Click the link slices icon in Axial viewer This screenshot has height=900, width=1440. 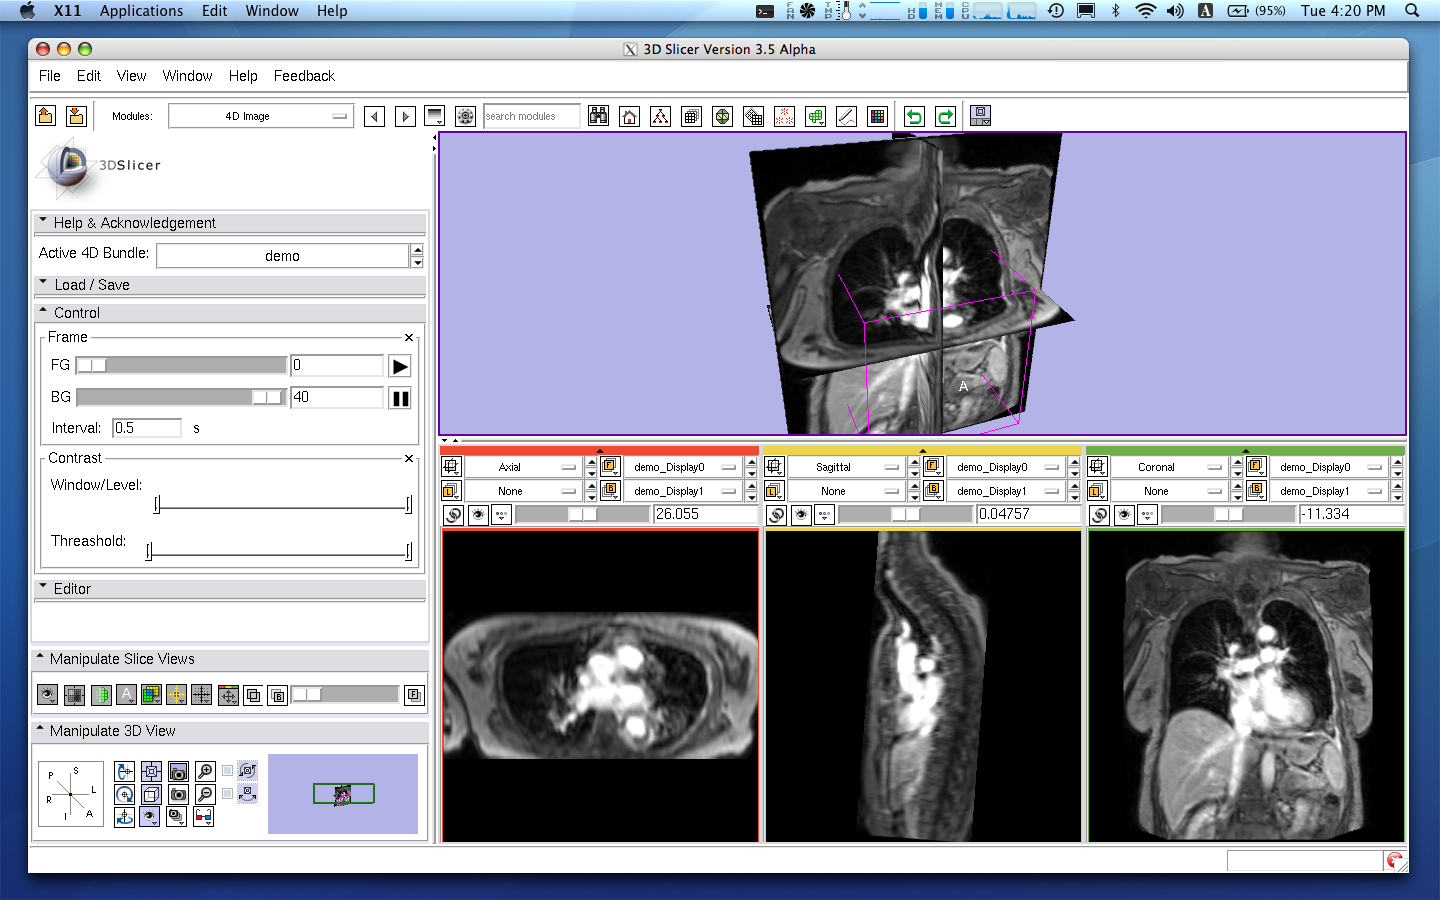coord(453,515)
